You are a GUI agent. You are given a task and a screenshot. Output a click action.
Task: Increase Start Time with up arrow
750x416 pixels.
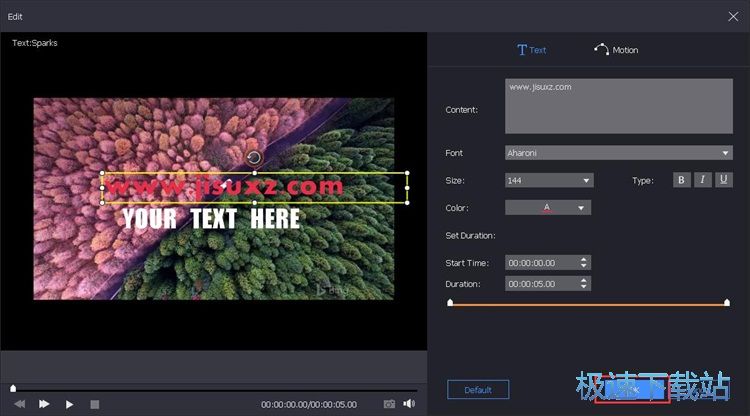pyautogui.click(x=584, y=260)
